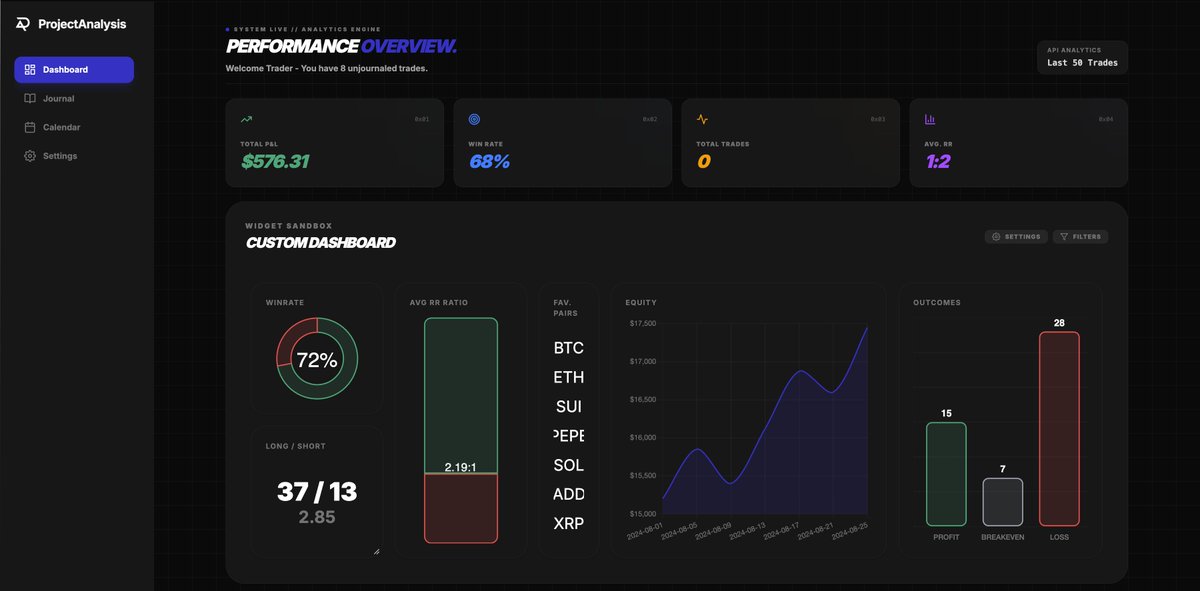This screenshot has height=591, width=1200.
Task: Select BTC in favorite pairs
Action: [568, 348]
